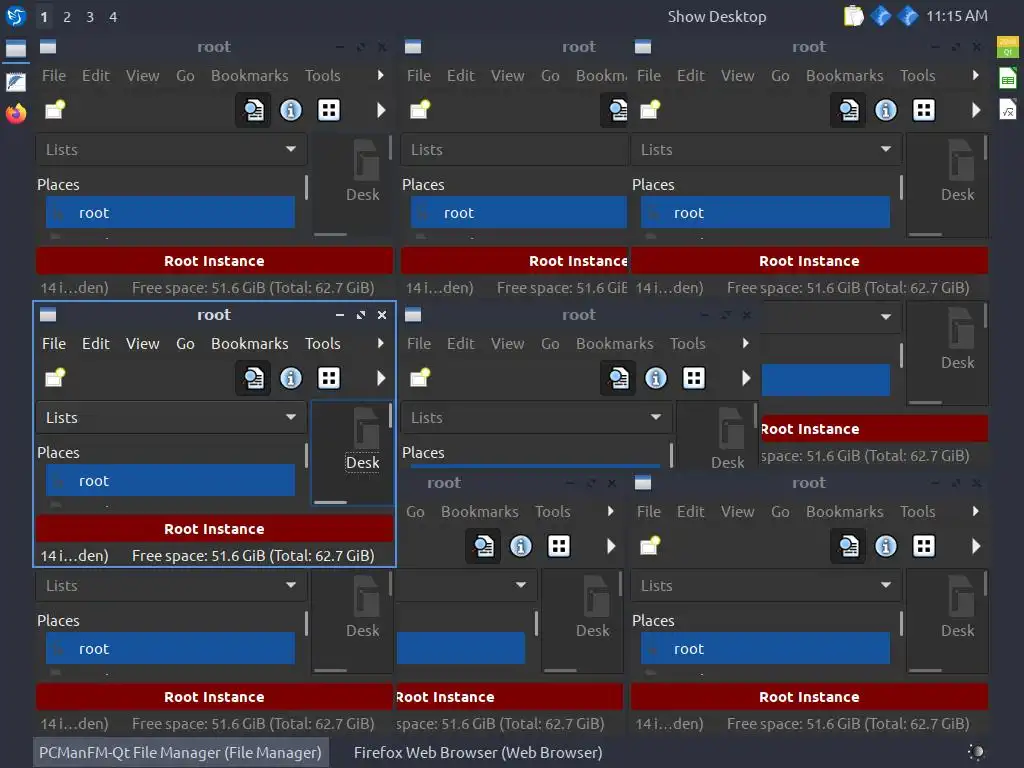This screenshot has height=768, width=1024.
Task: Click Root Instance banner in bottom-right window
Action: click(x=809, y=697)
